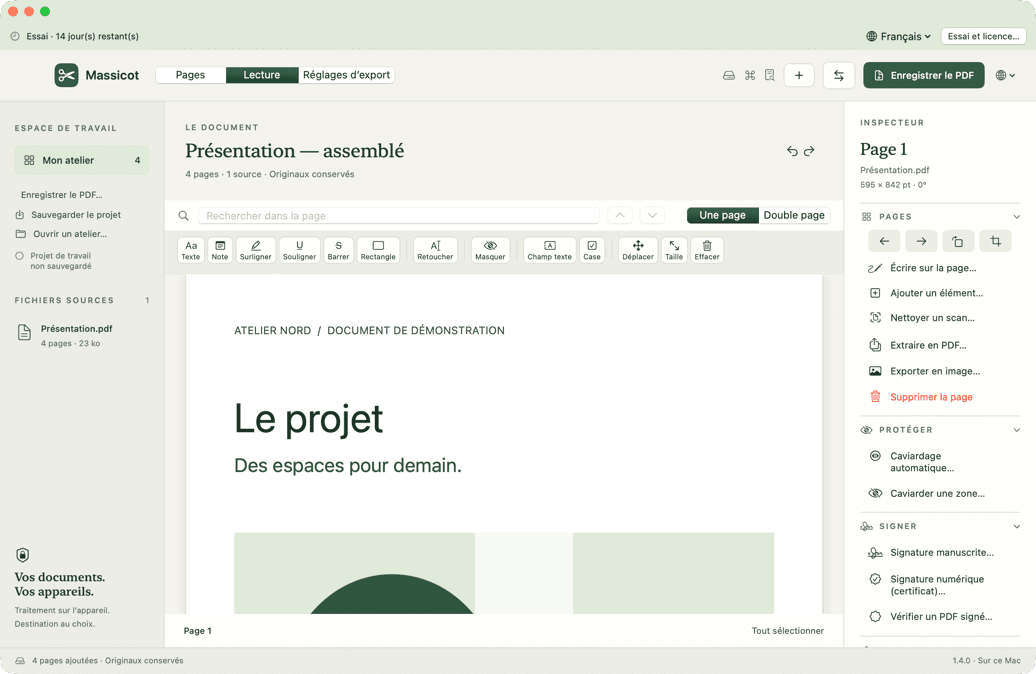Click Exporter en image…
Screen dimensions: 1036x674
coord(924,371)
